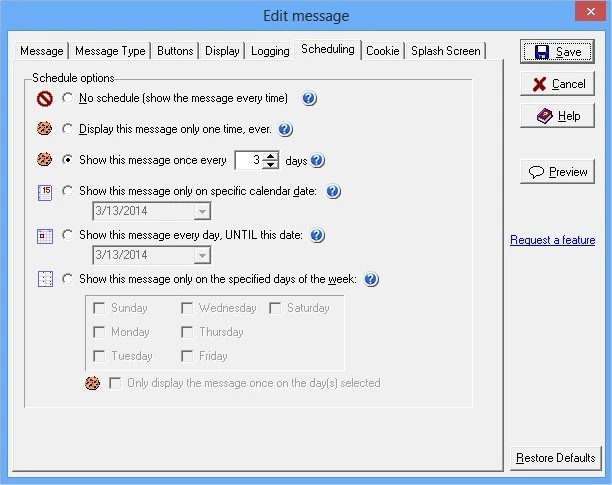Open the UNTIL this date dropdown

(202, 255)
